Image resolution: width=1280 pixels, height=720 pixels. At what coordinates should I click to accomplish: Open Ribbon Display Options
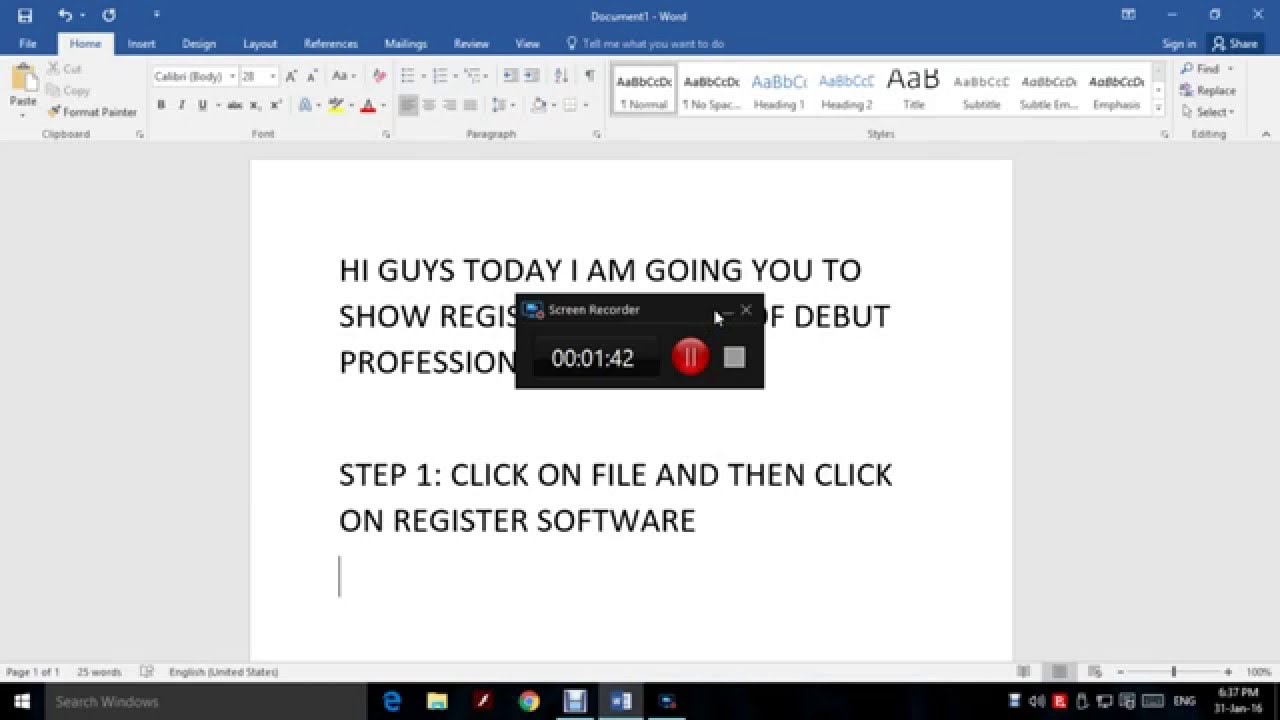point(1128,15)
